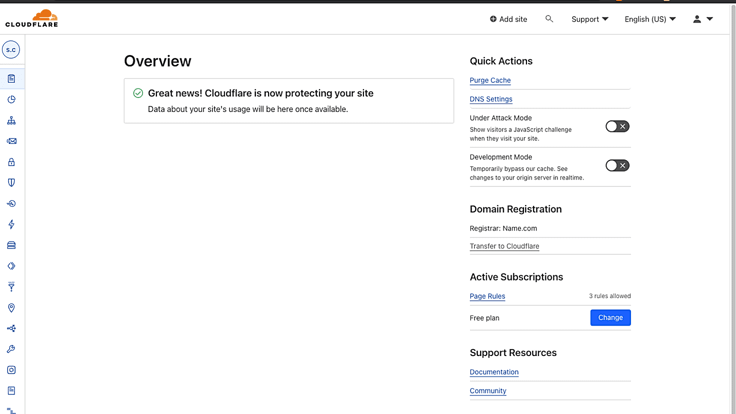Screen dimensions: 736x414
Task: Click '3 rules allowed' text
Action: [x=610, y=296]
